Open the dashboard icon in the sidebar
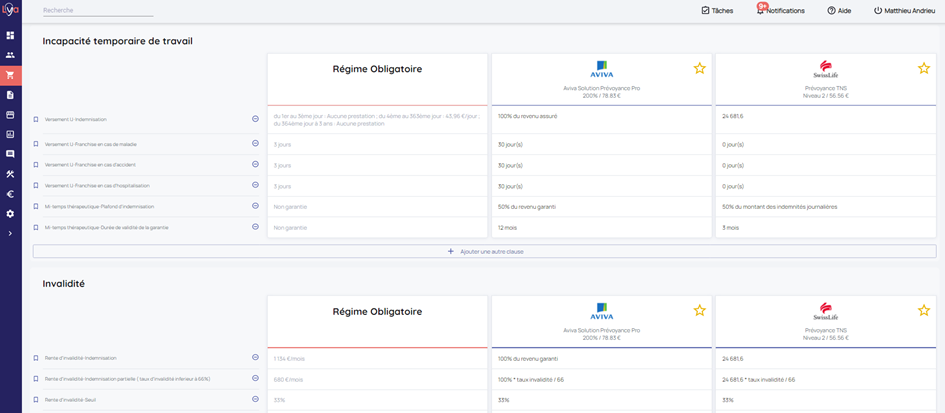The height and width of the screenshot is (413, 945). [10, 35]
